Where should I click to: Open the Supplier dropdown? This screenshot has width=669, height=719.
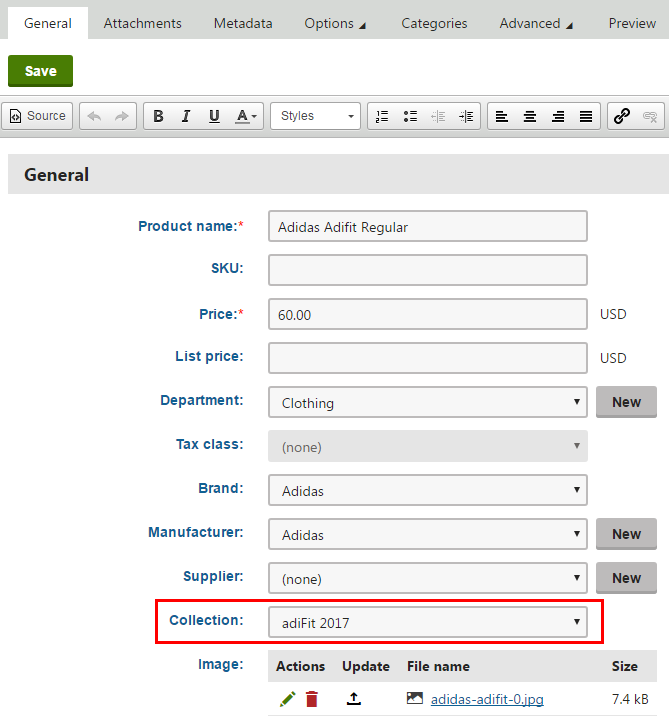[428, 578]
